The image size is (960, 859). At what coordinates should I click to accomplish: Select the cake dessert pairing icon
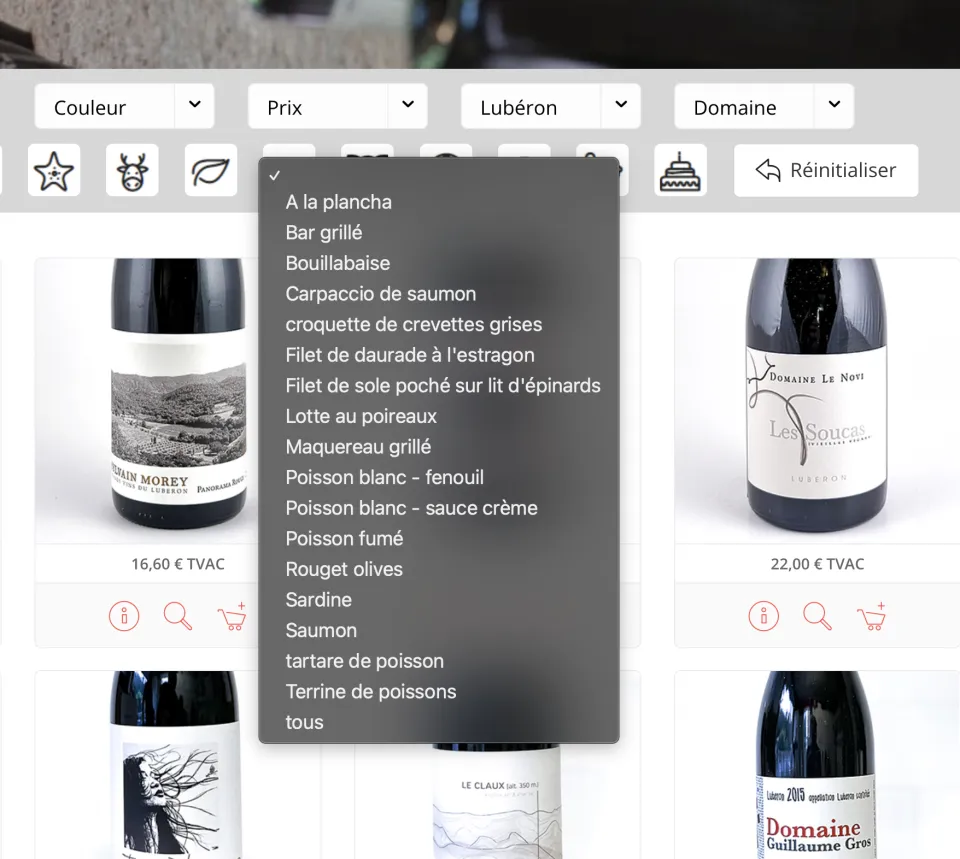[x=680, y=170]
